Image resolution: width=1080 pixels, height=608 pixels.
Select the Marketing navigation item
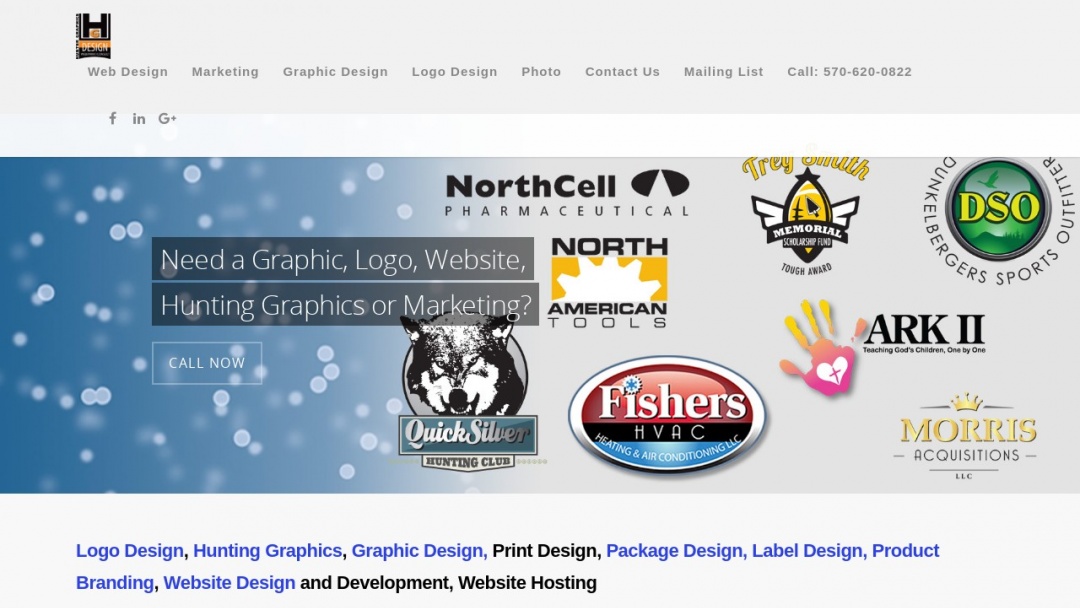(225, 71)
